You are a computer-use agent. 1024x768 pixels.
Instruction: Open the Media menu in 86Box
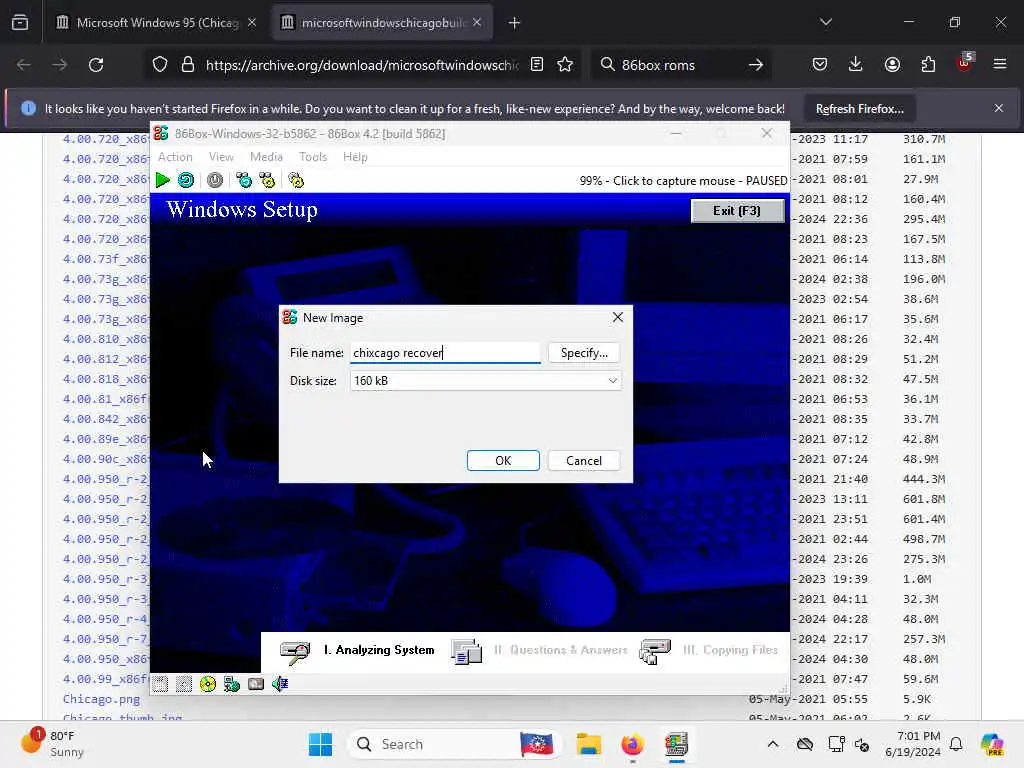[266, 157]
